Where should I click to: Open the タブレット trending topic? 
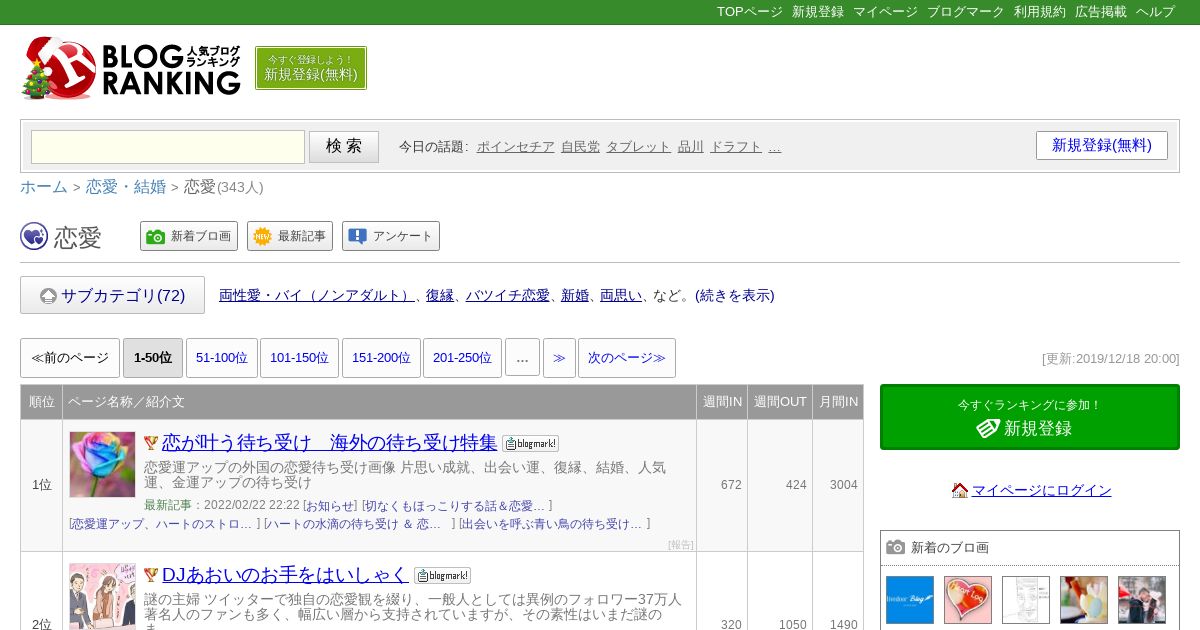(638, 146)
